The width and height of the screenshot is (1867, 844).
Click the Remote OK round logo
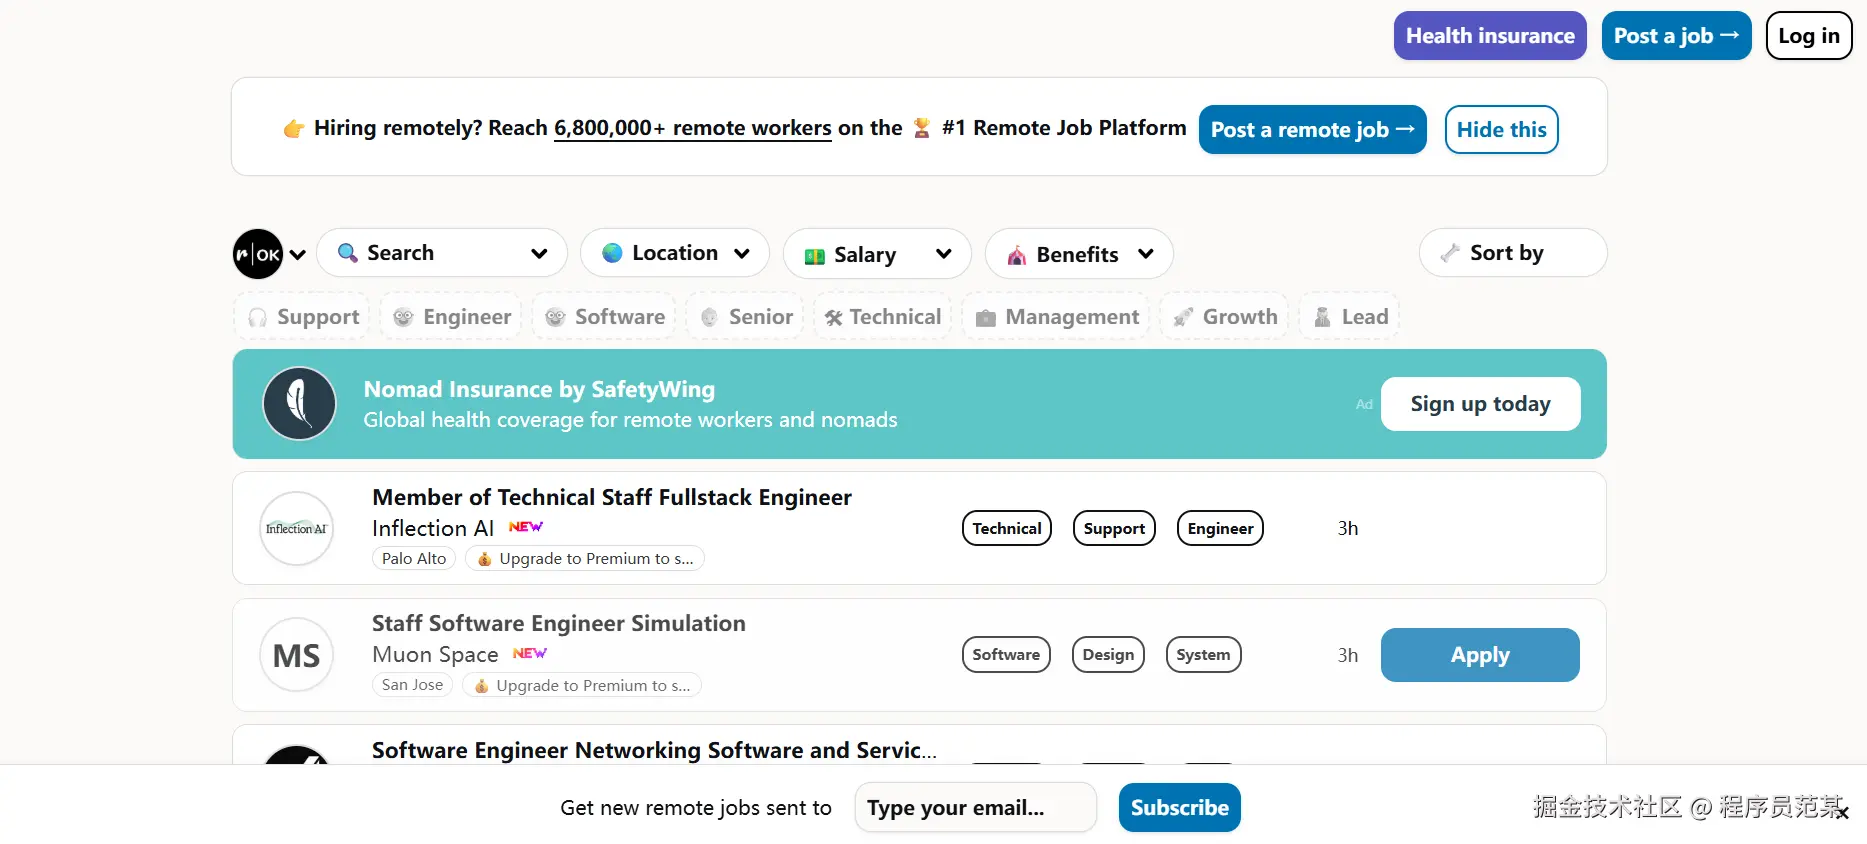click(258, 254)
